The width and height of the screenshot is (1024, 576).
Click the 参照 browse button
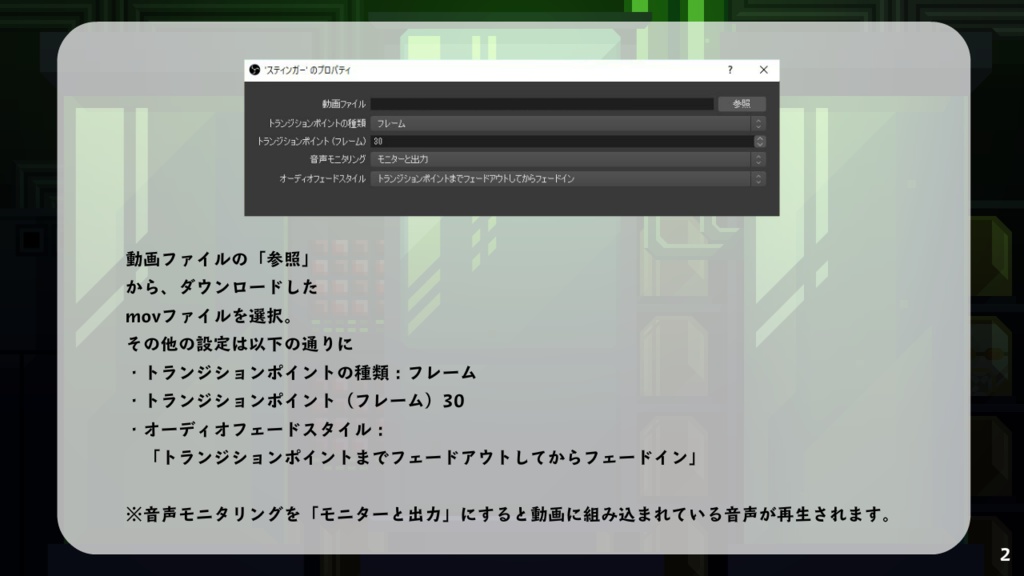pos(742,103)
